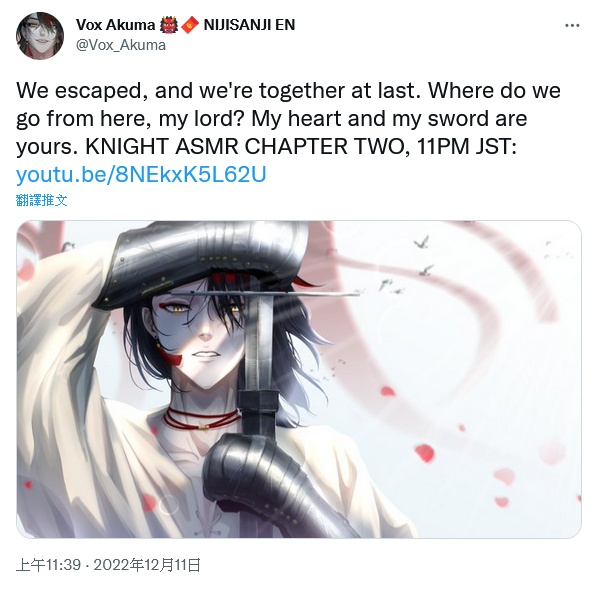Open the Vox Akuma display name

[116, 25]
